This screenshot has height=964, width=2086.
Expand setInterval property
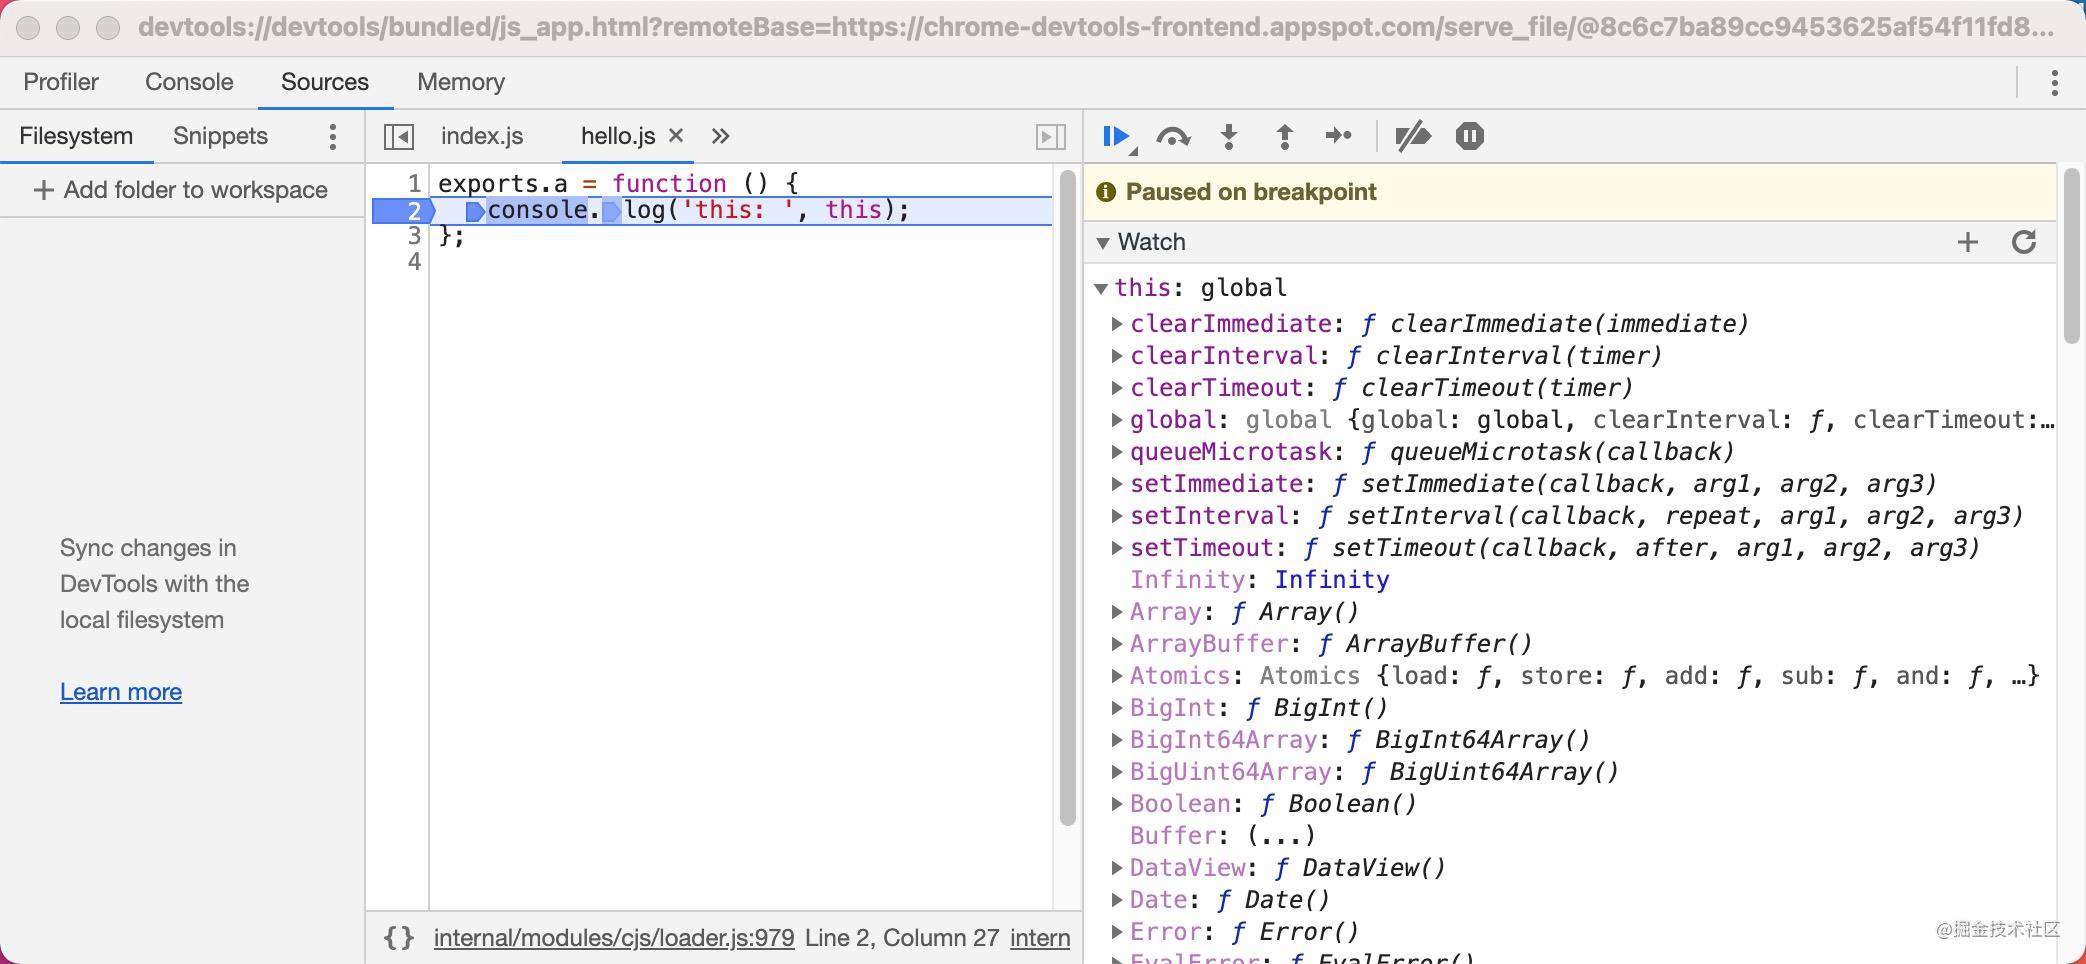(1116, 516)
